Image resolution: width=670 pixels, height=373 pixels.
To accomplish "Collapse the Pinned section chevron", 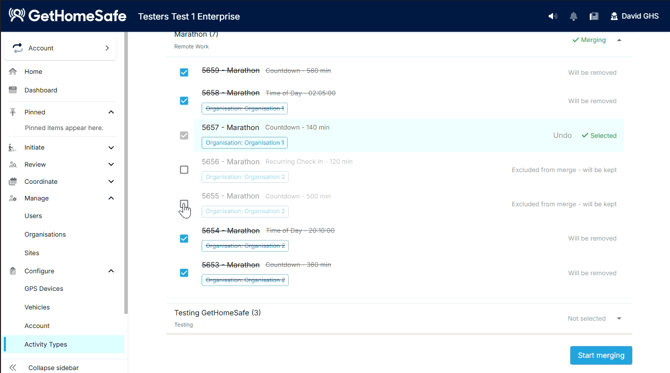I will pyautogui.click(x=111, y=112).
